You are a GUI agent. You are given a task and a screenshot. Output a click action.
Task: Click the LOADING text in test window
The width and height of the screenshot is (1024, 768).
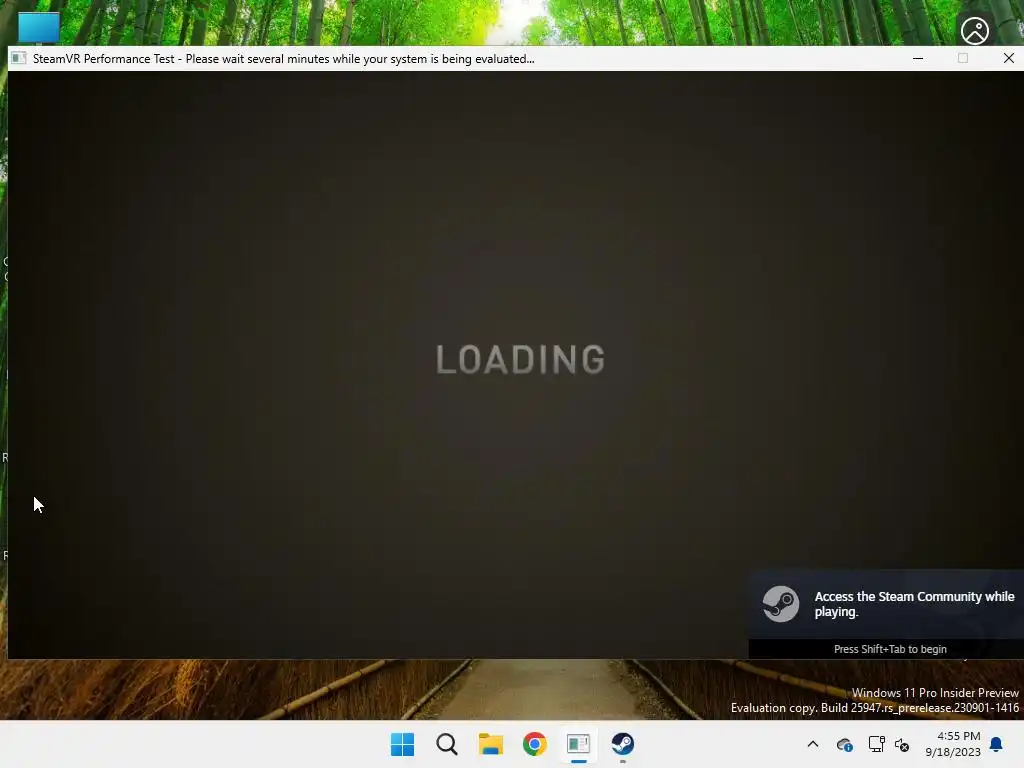click(520, 360)
